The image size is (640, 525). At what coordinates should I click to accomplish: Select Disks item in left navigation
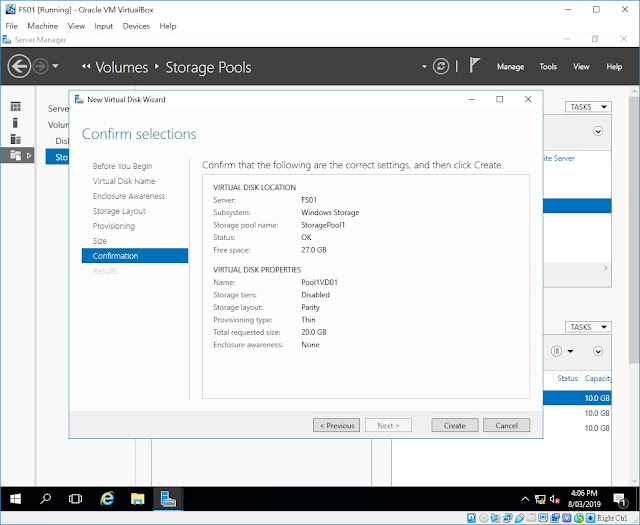tap(62, 141)
